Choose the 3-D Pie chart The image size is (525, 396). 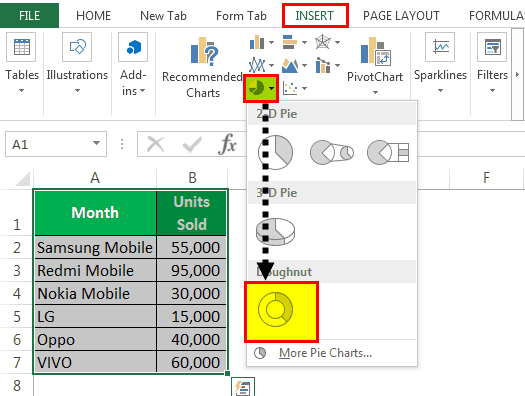point(276,232)
